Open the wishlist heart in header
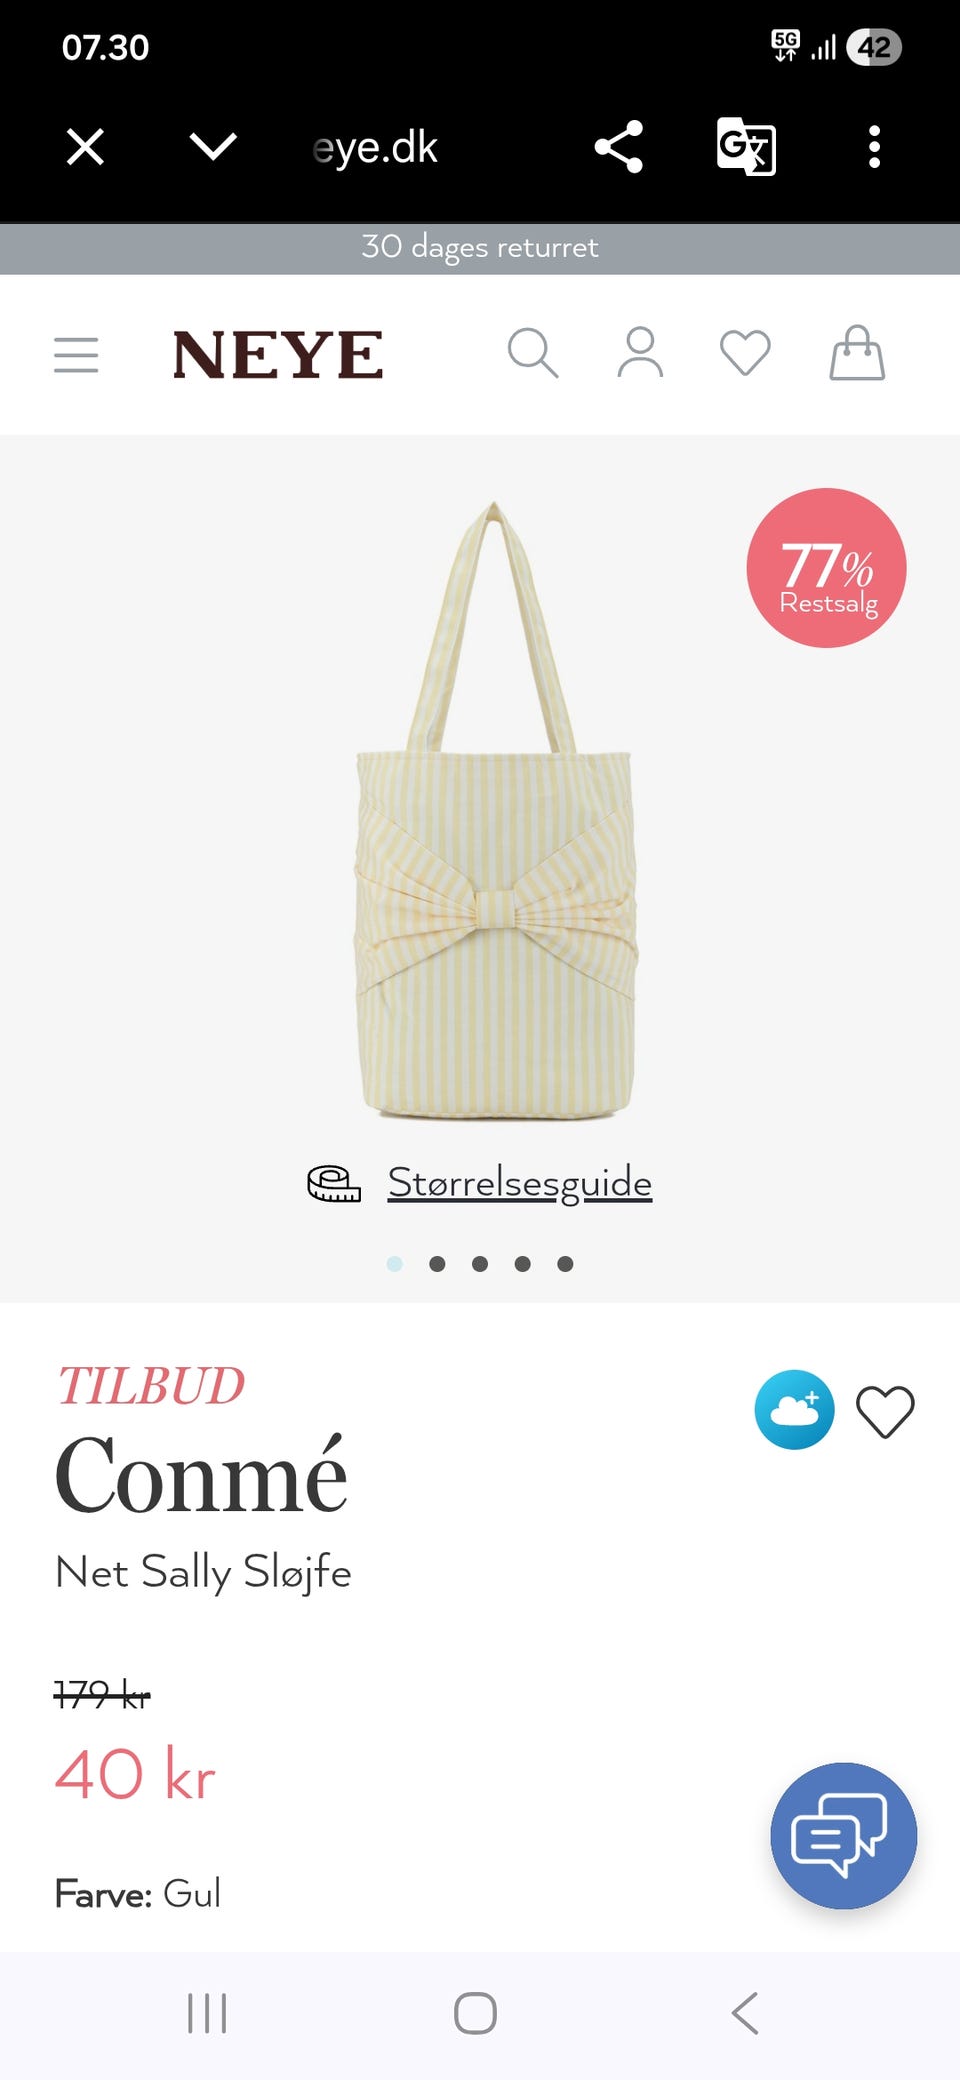This screenshot has height=2080, width=960. click(745, 353)
